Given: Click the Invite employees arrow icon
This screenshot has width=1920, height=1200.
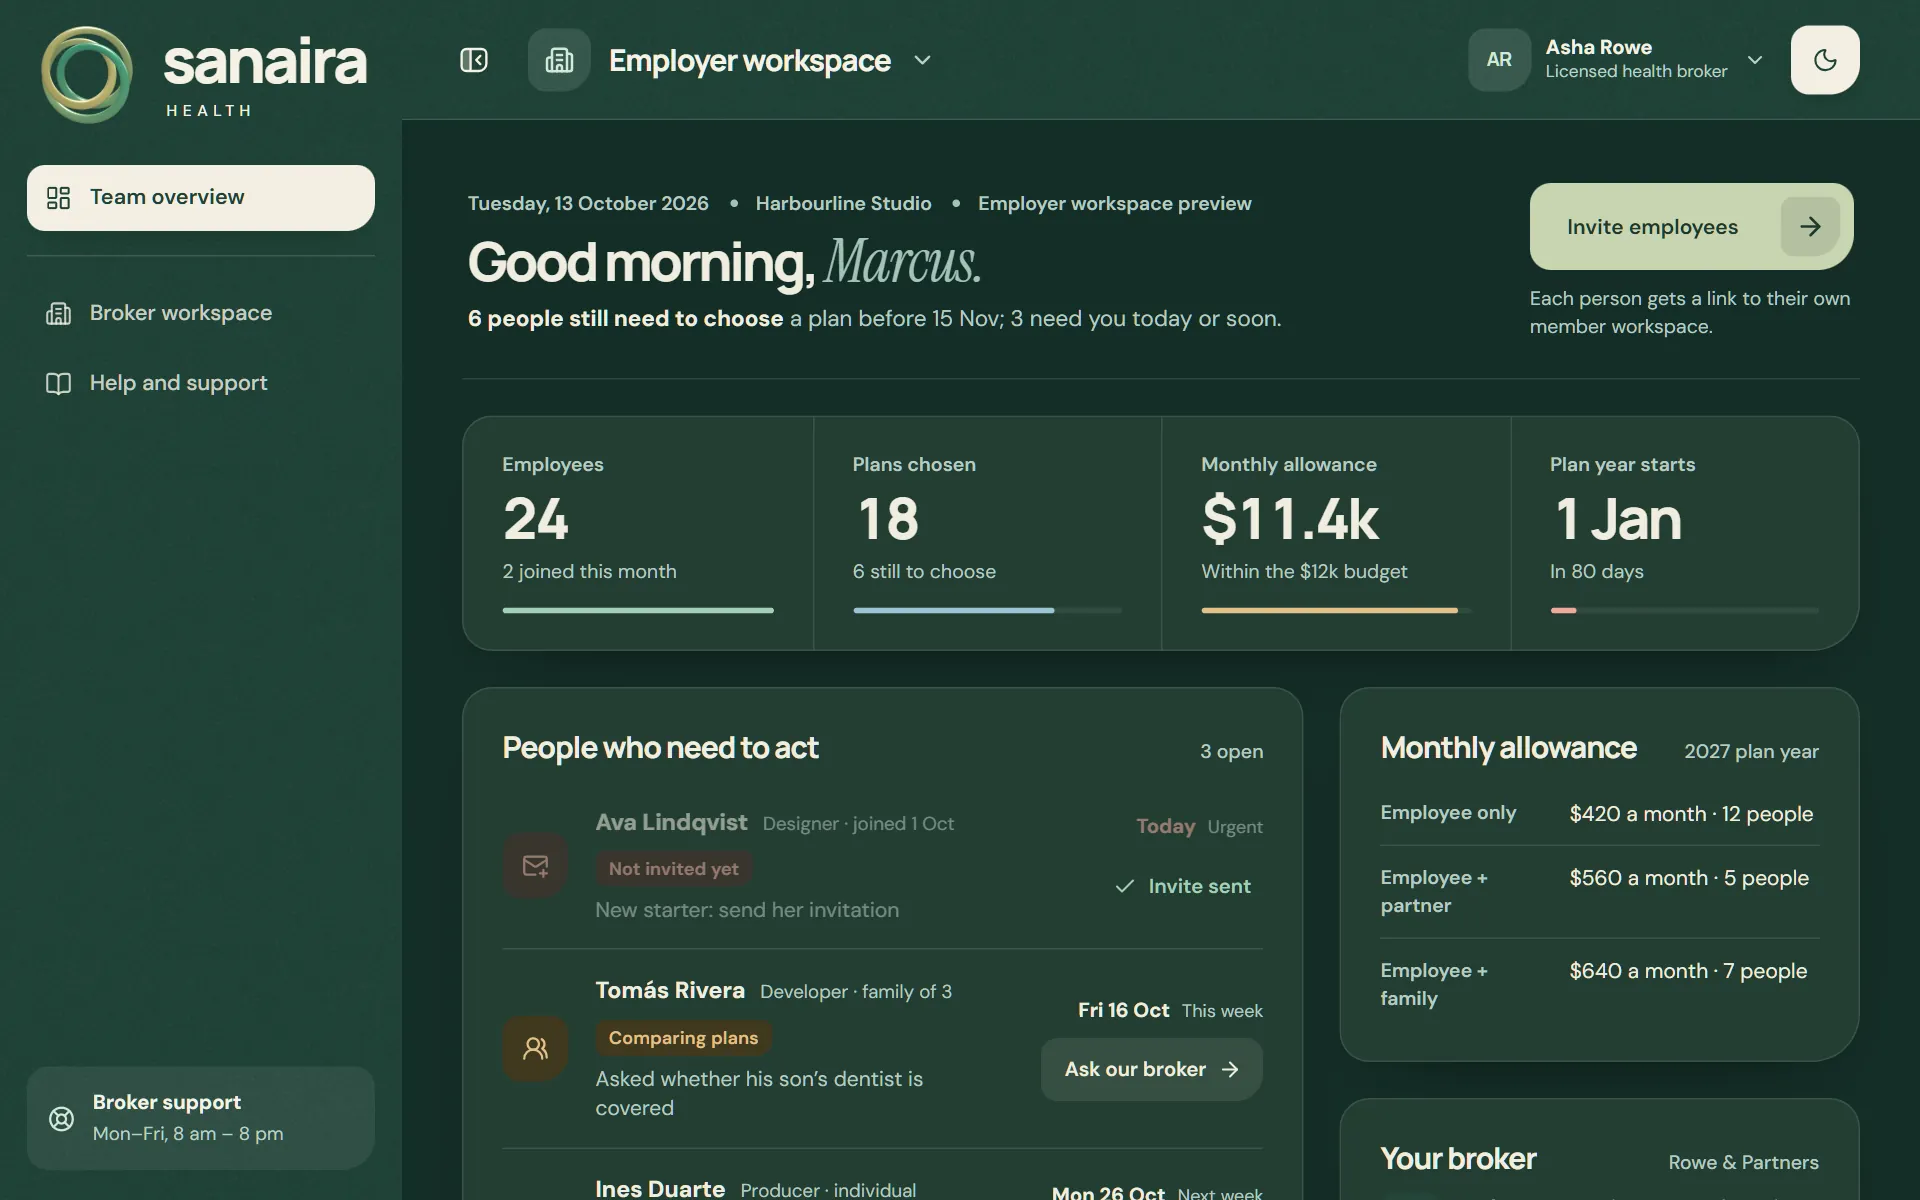Looking at the screenshot, I should [1810, 227].
